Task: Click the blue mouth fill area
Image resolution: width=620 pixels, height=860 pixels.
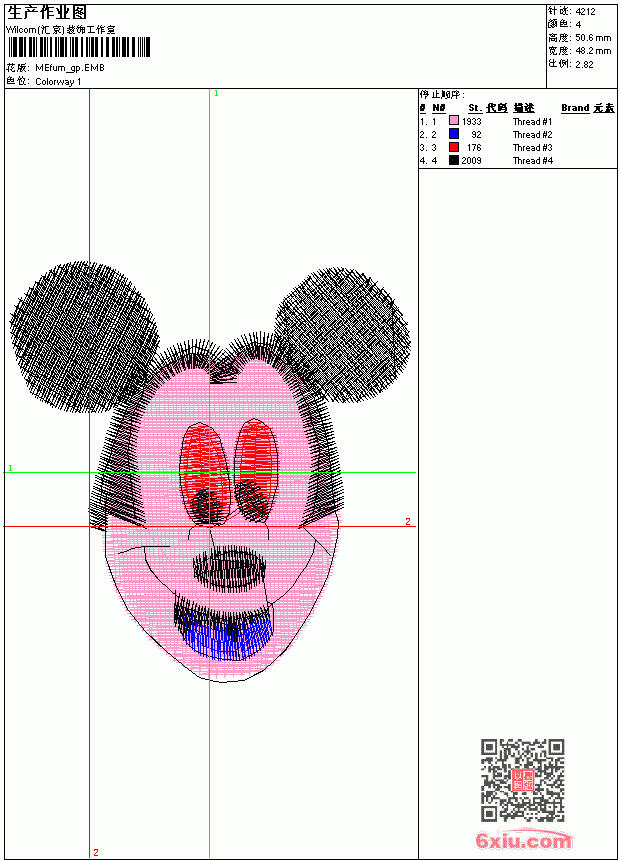Action: pyautogui.click(x=226, y=637)
